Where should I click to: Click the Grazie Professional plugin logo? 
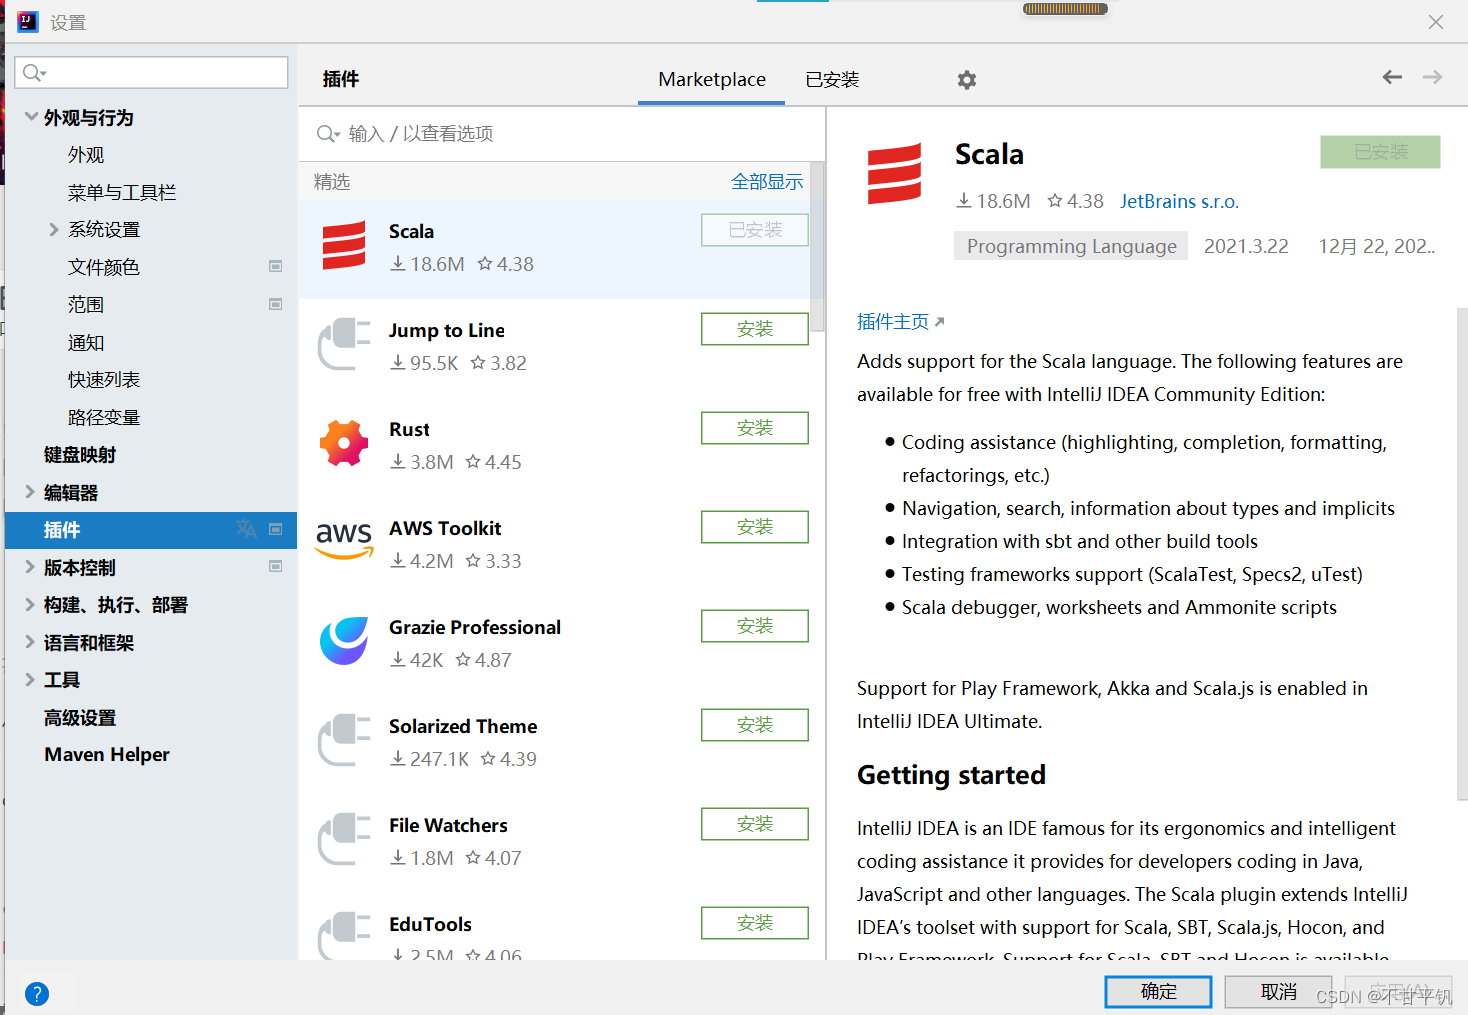coord(344,641)
